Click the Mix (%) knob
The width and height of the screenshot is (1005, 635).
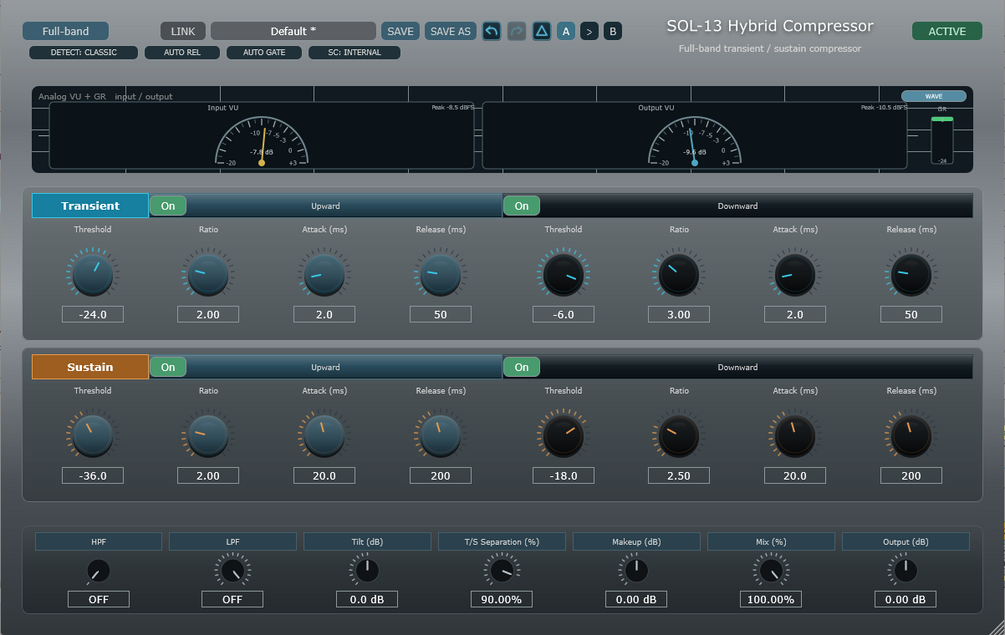point(771,570)
